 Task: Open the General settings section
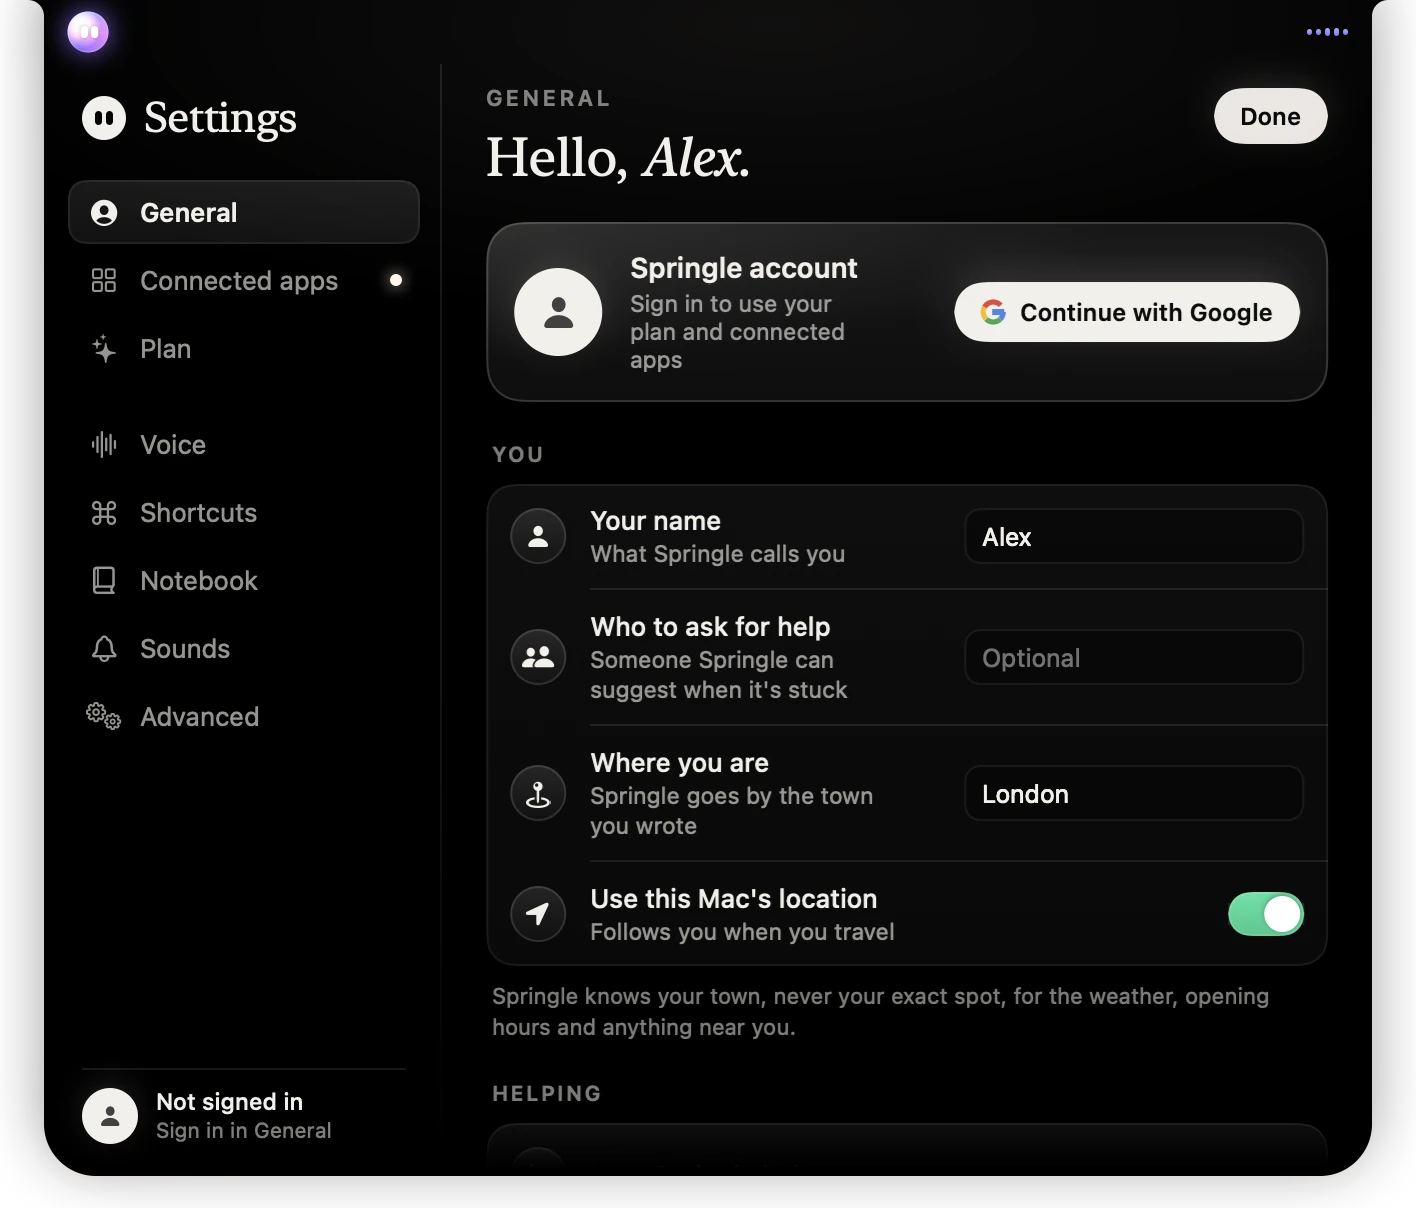244,212
